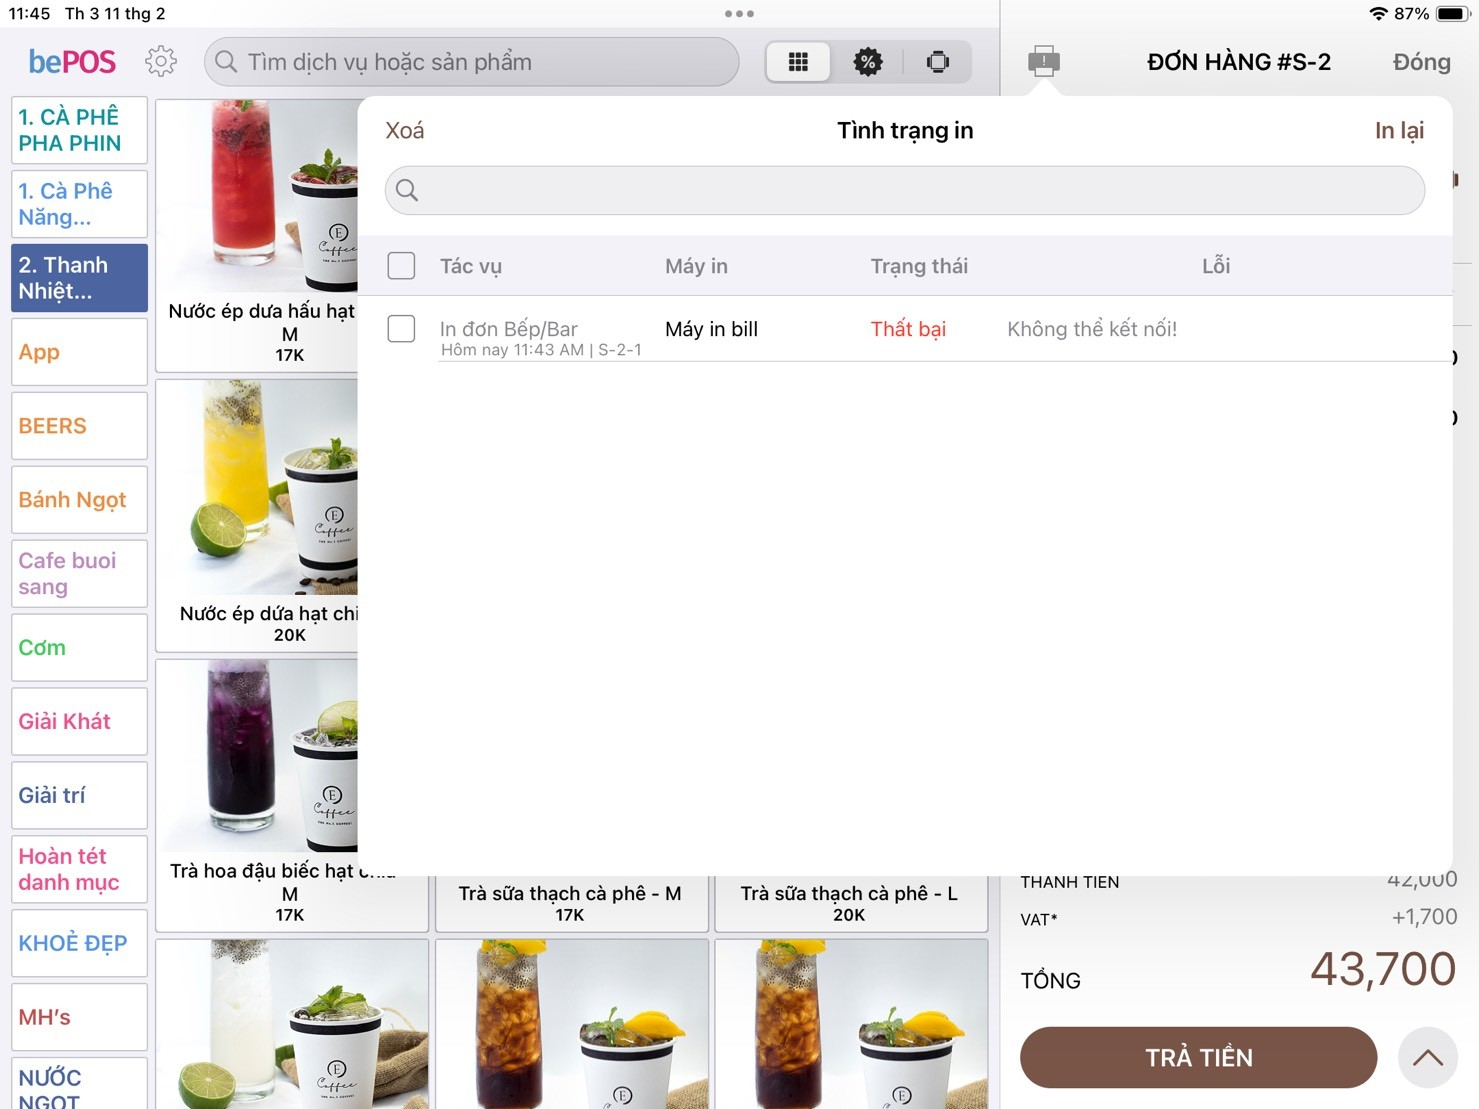Screen dimensions: 1479x1109
Task: Tap Máy in bill printer name
Action: (x=711, y=329)
